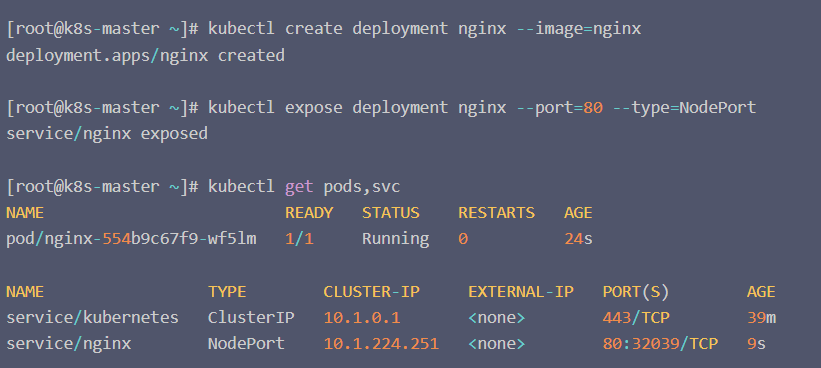Viewport: 821px width, 368px height.
Task: Click the READY column header
Action: pos(309,213)
